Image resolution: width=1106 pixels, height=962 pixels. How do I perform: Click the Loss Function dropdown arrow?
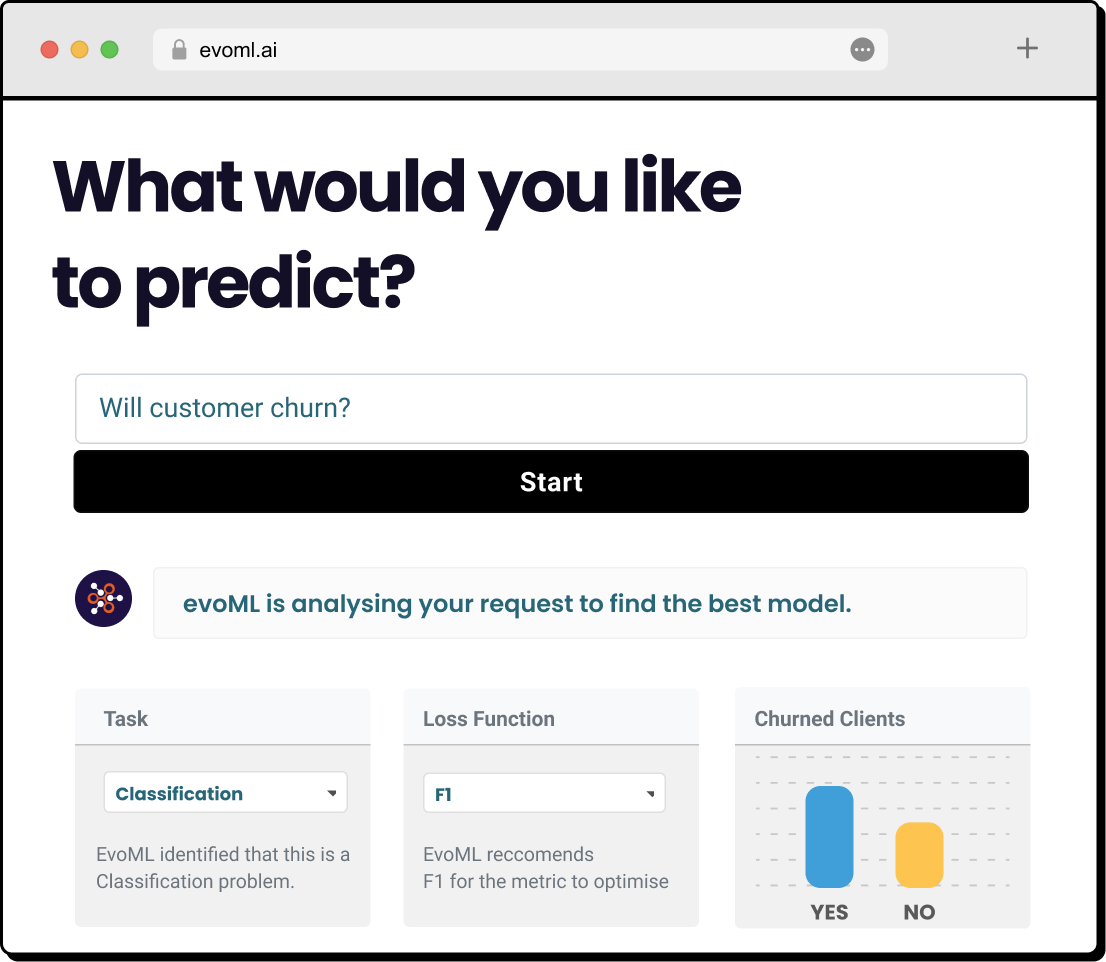[650, 794]
